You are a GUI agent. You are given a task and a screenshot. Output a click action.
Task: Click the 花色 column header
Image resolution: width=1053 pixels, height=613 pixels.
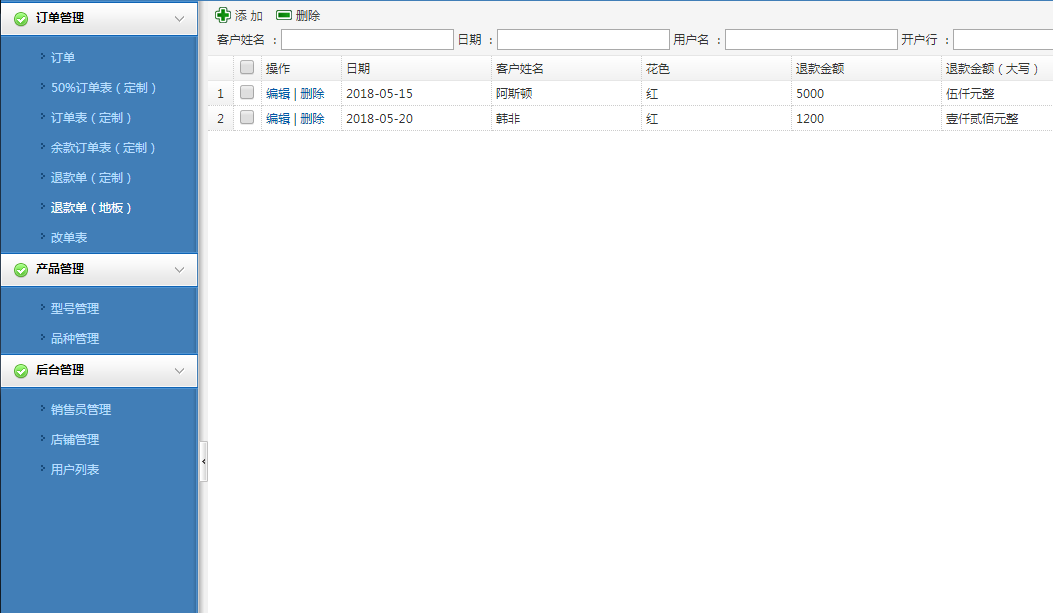click(x=716, y=68)
